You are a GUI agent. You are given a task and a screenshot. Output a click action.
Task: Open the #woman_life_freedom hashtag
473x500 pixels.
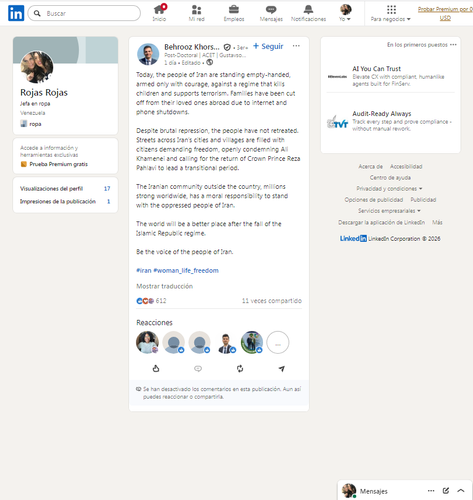(x=186, y=270)
